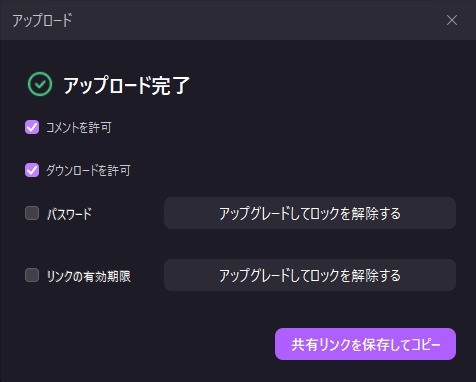This screenshot has height=382, width=476.
Task: Select the empty box left of リンクの有効期限
Action: (x=32, y=275)
